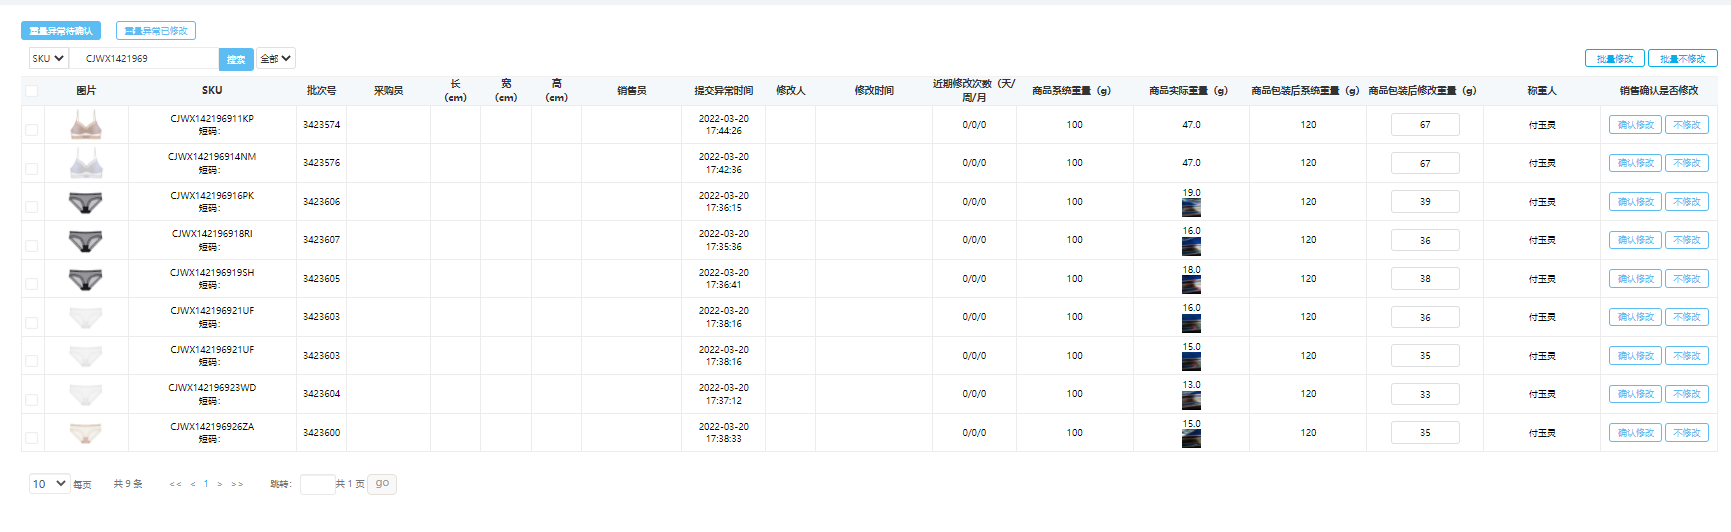The image size is (1731, 532).
Task: Select checkbox for batch 3423606 row
Action: click(x=32, y=207)
